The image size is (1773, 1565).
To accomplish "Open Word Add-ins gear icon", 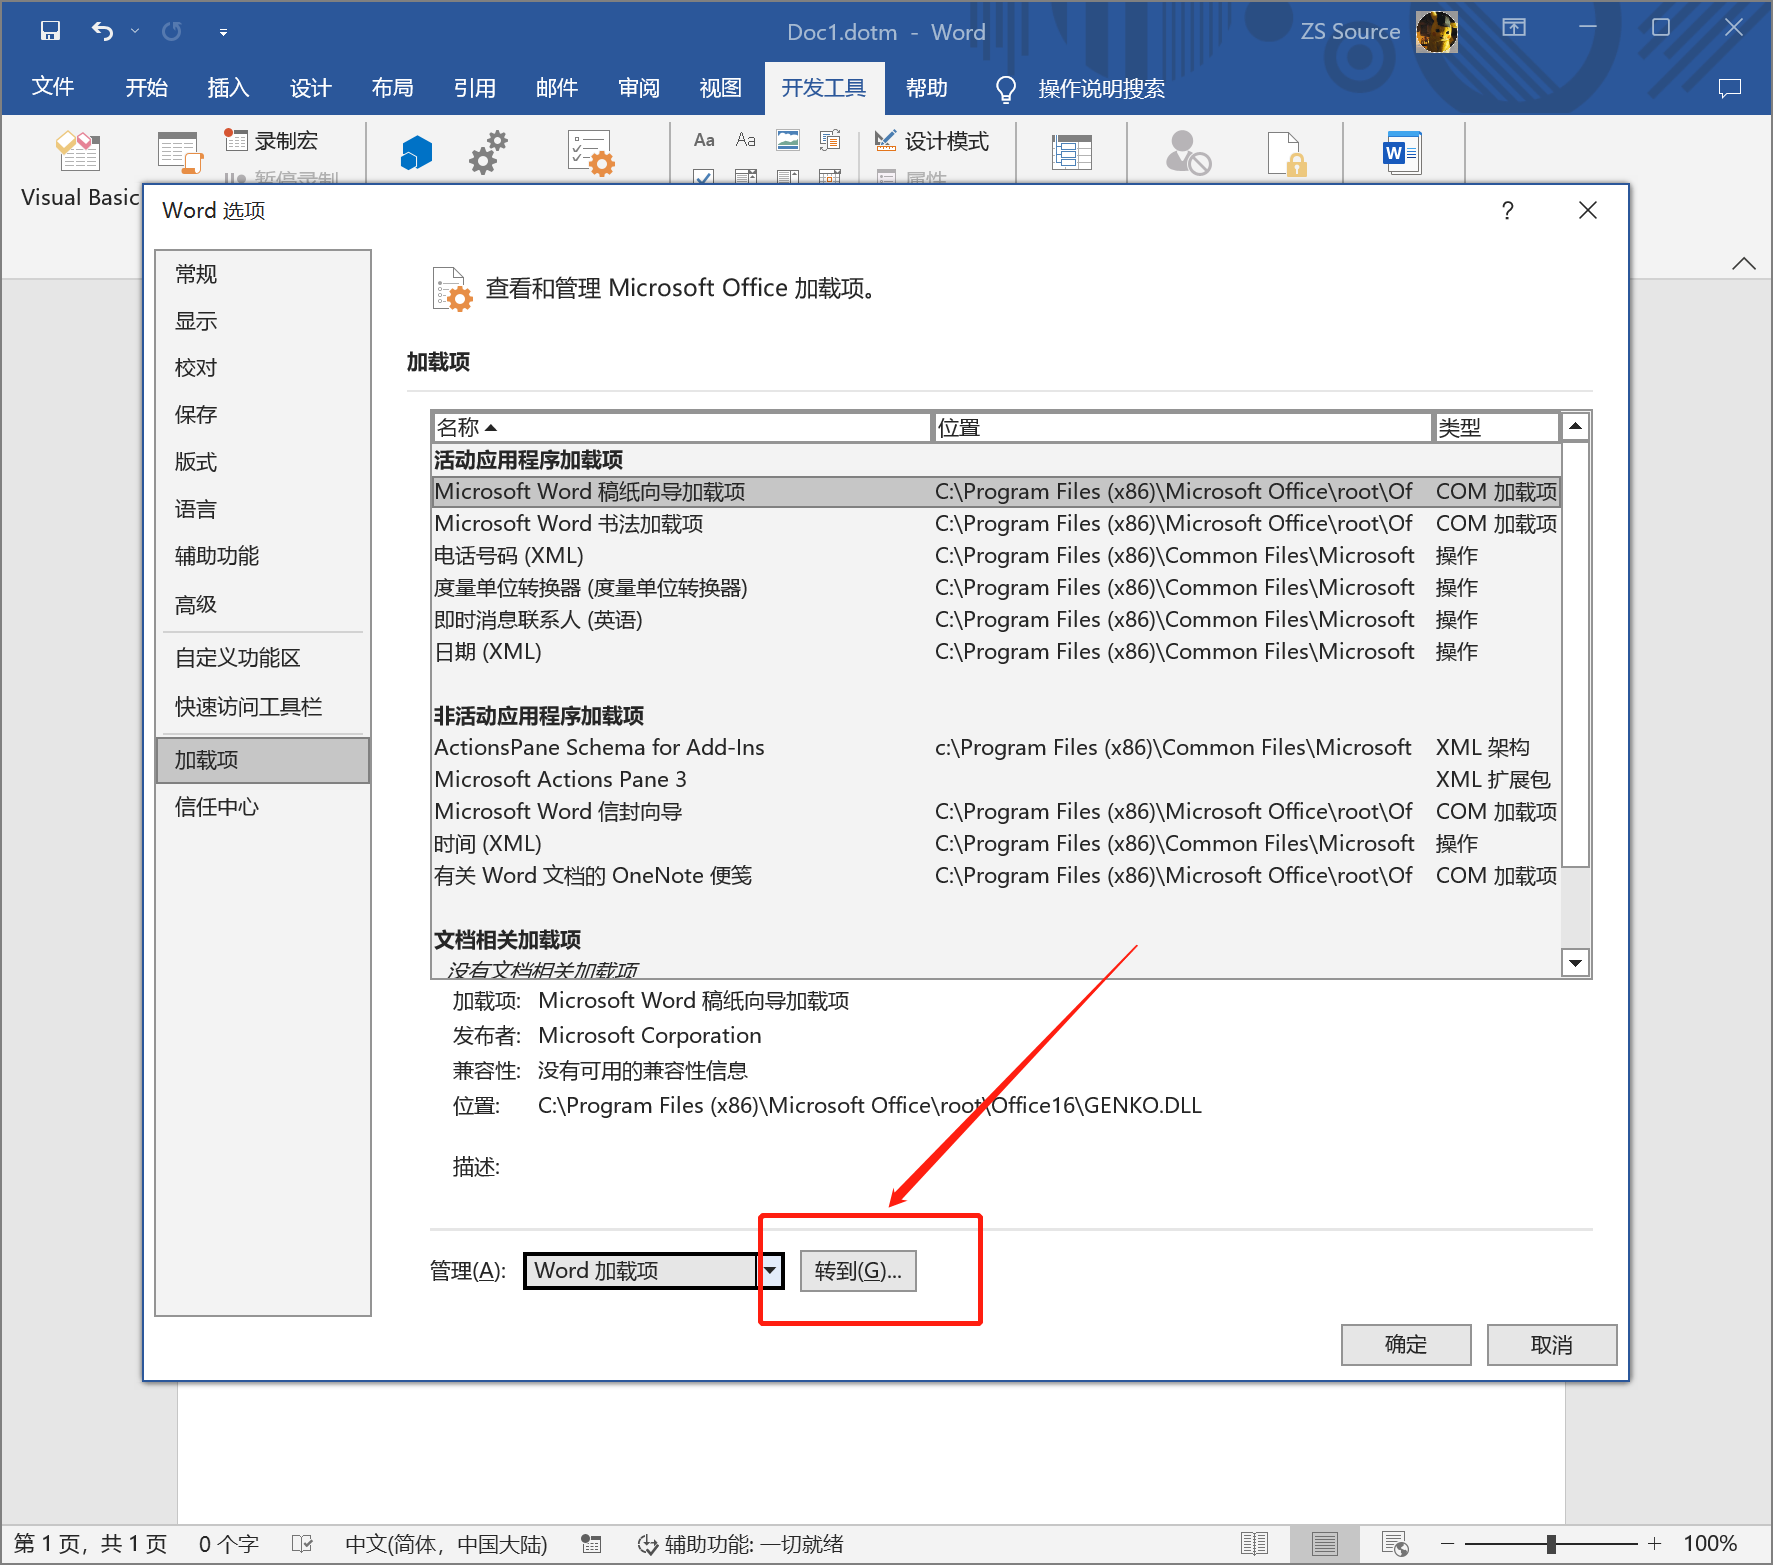I will coord(488,153).
